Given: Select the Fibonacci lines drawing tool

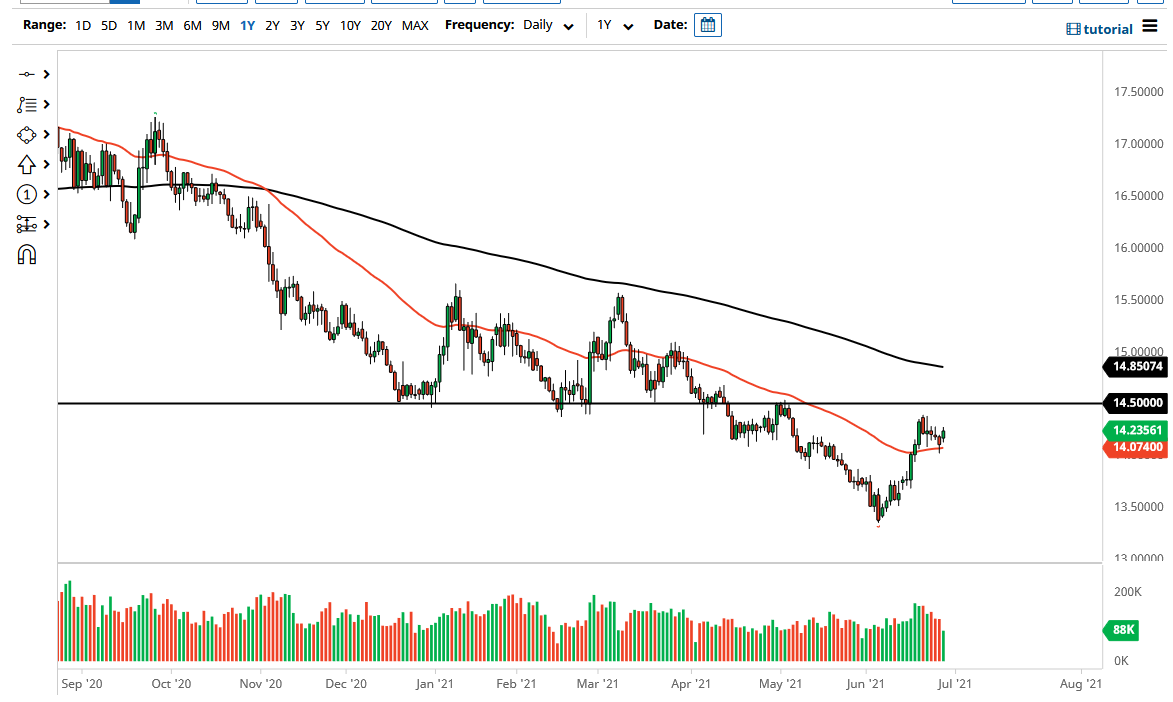Looking at the screenshot, I should (x=27, y=104).
